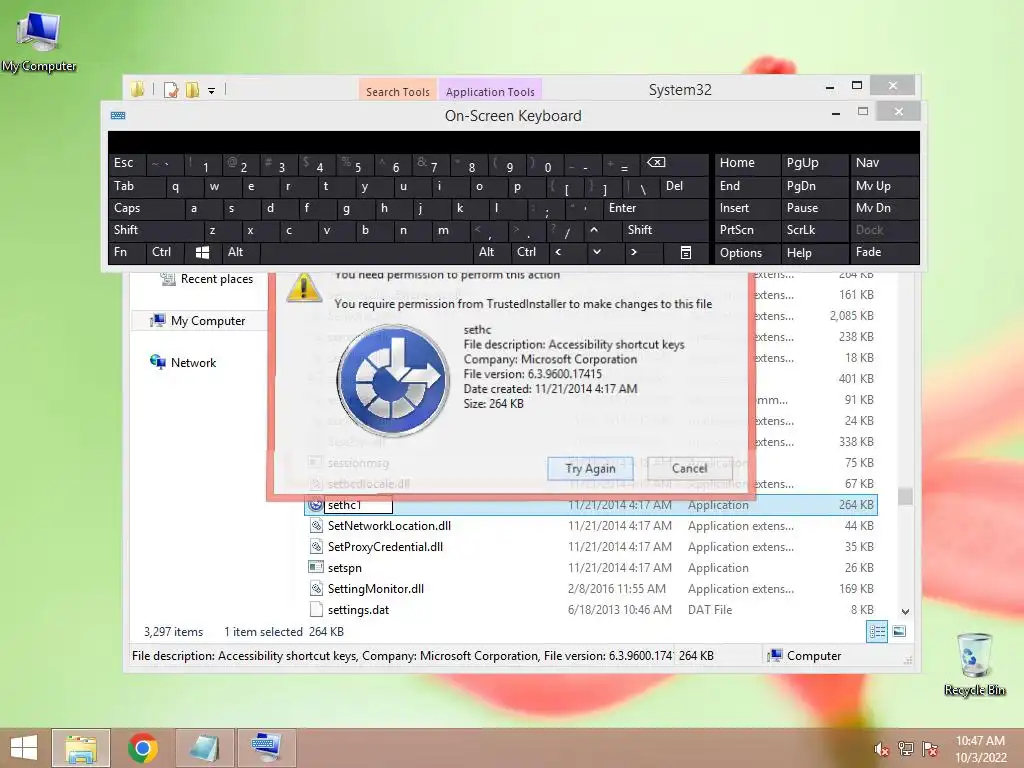
Task: Tap the context menu key on keyboard
Action: pyautogui.click(x=686, y=252)
